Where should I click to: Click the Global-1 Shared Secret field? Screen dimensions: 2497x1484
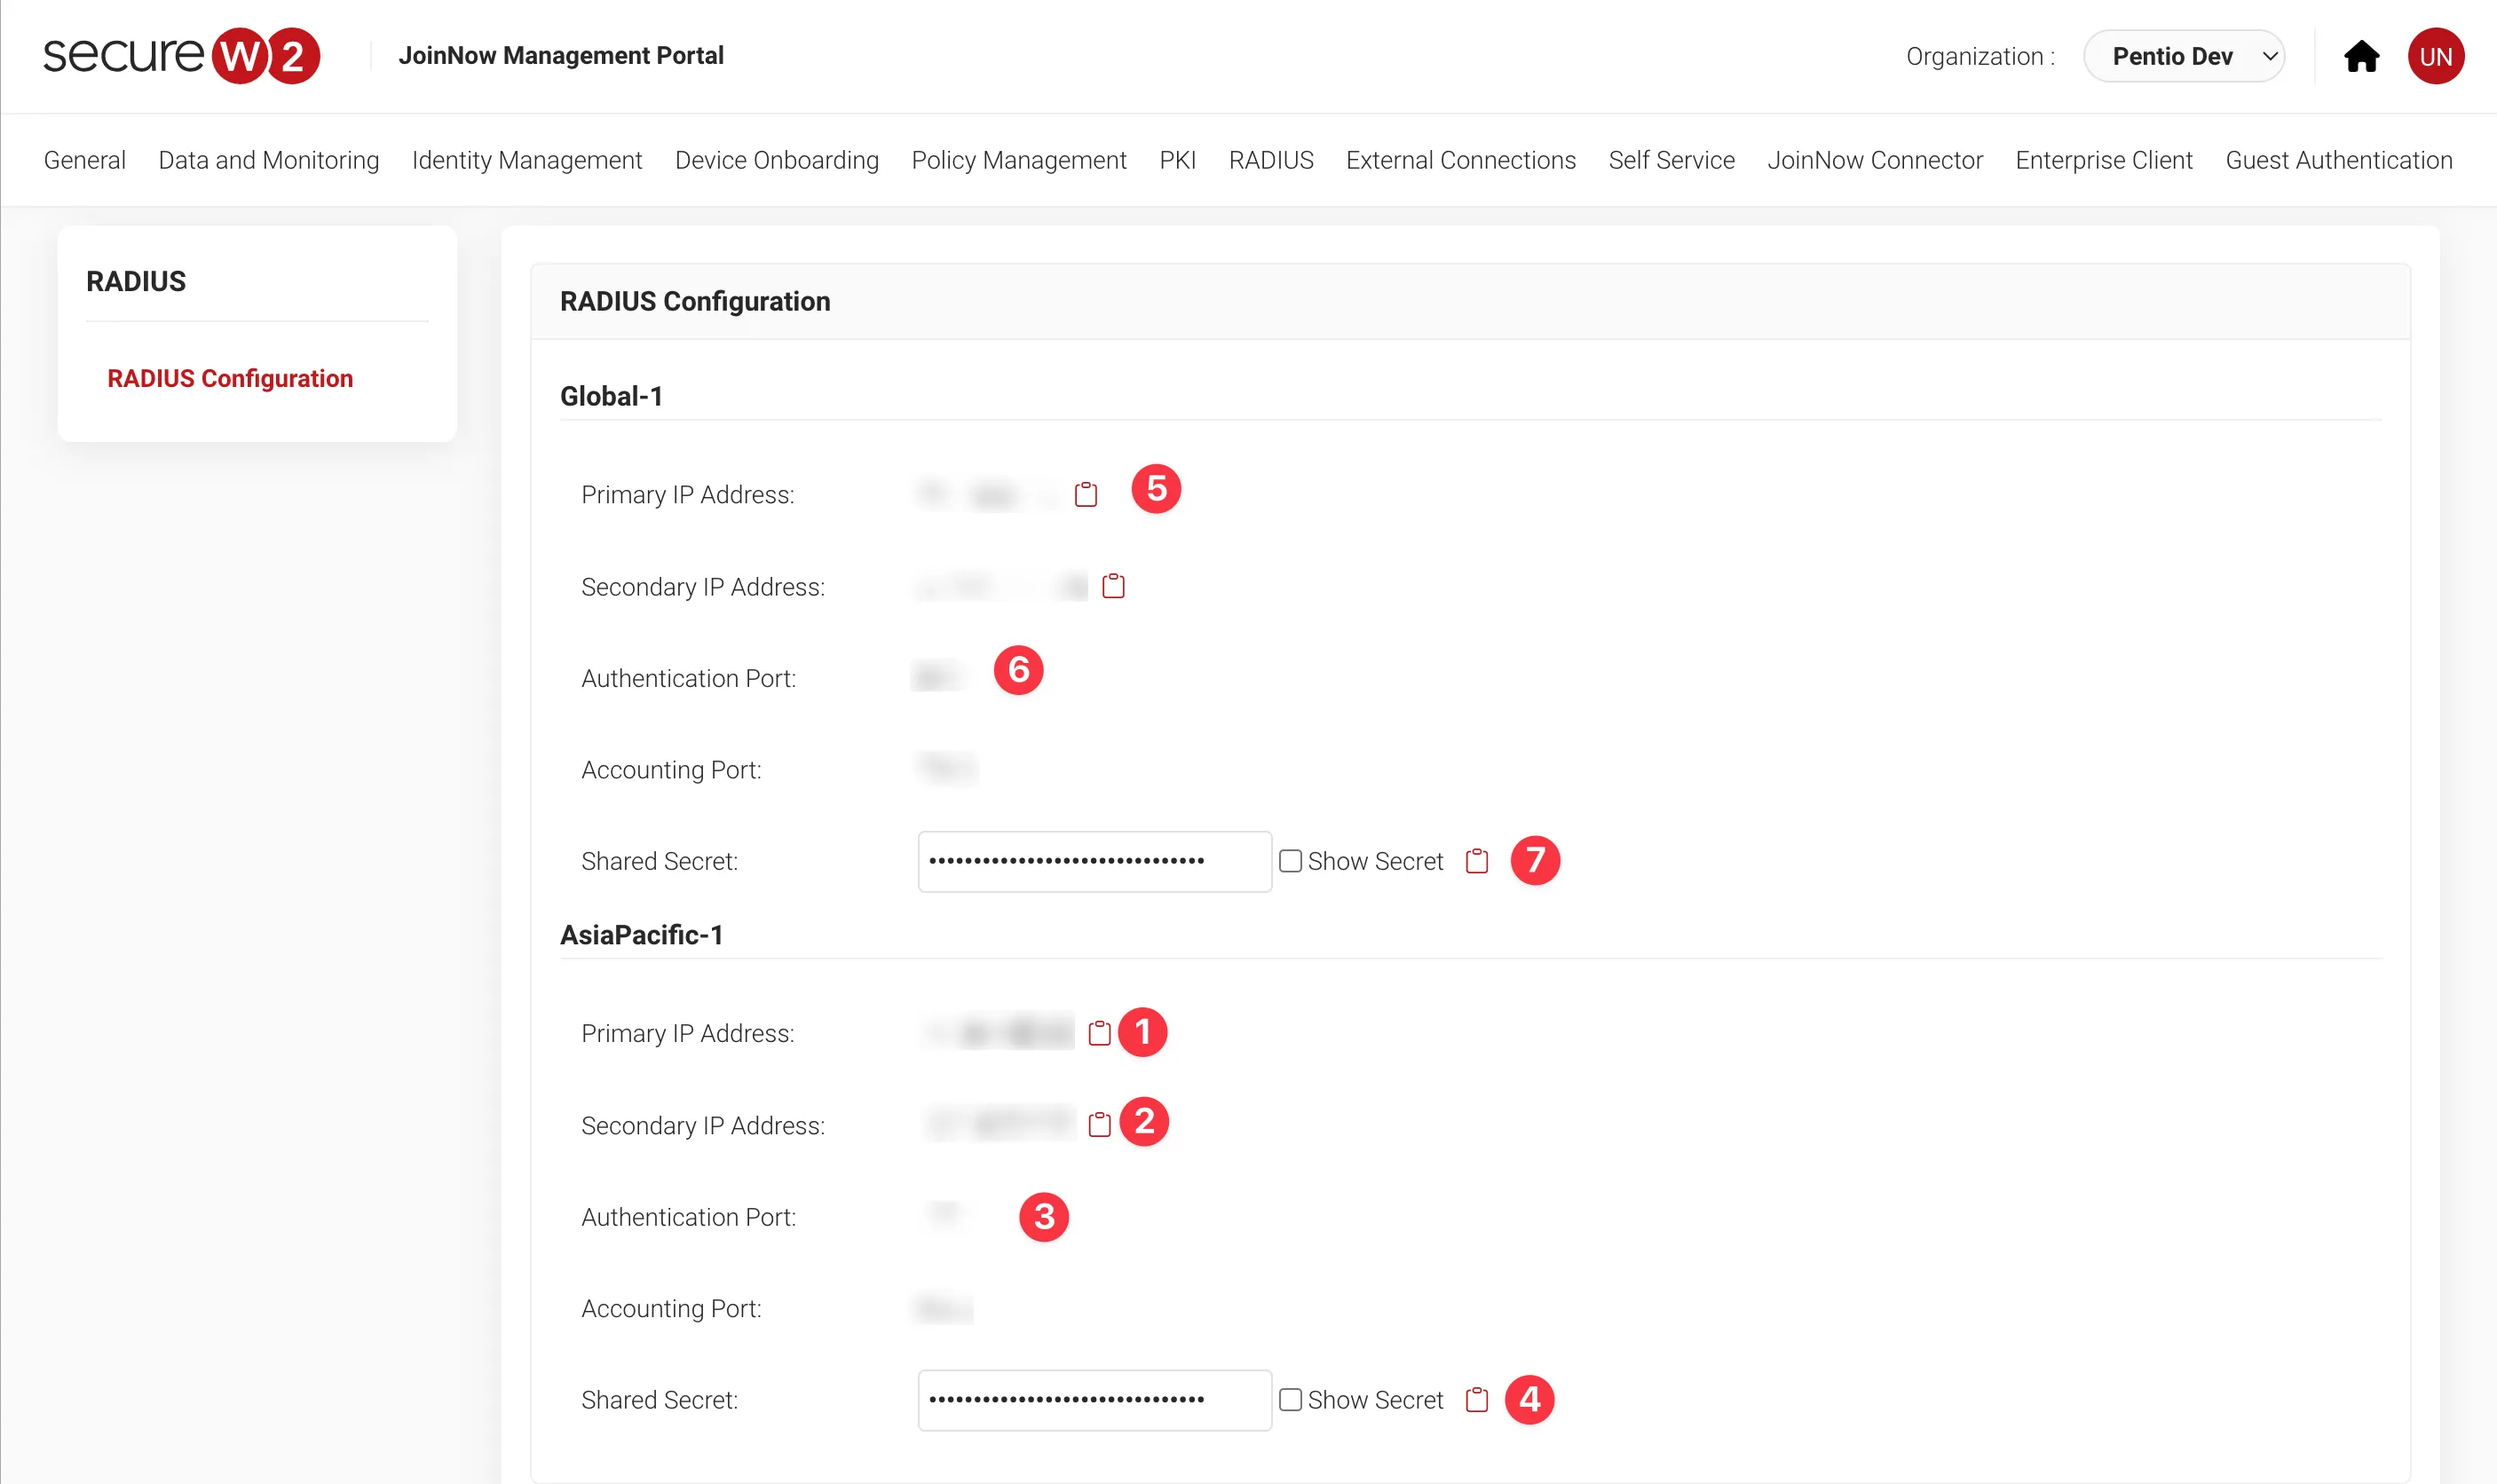(1094, 861)
